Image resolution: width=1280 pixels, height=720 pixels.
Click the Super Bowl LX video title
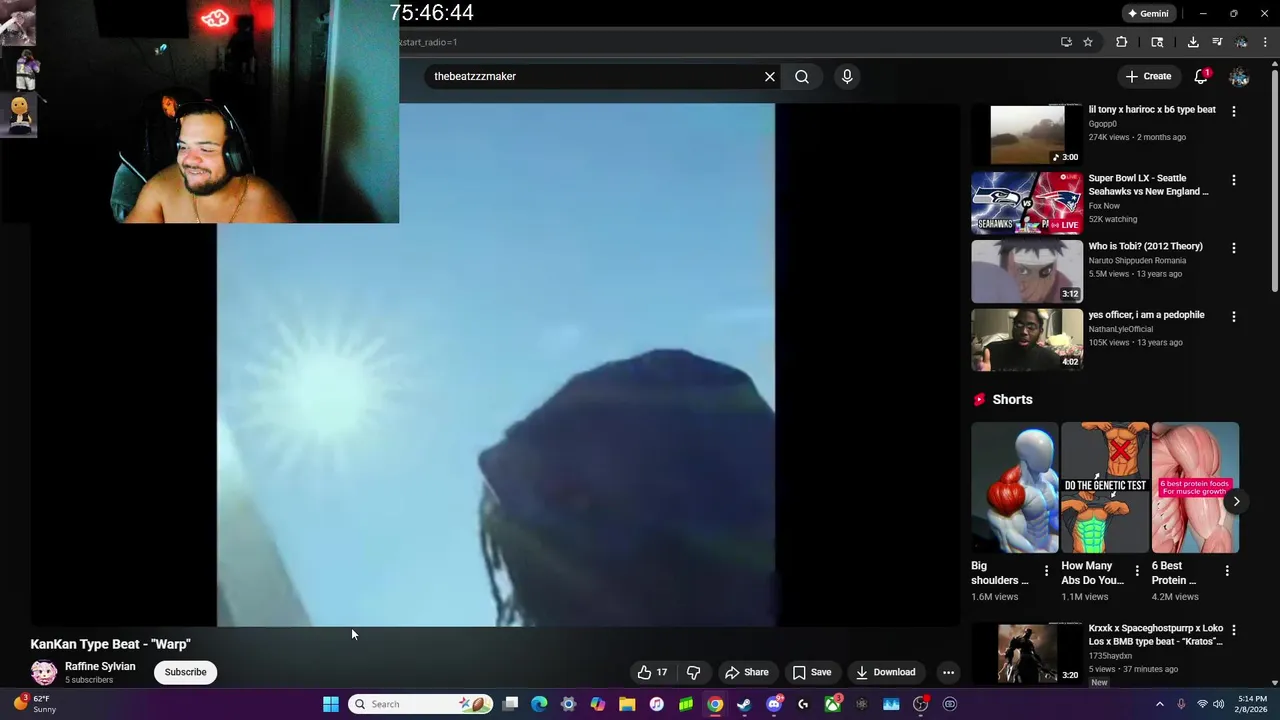(x=1148, y=184)
